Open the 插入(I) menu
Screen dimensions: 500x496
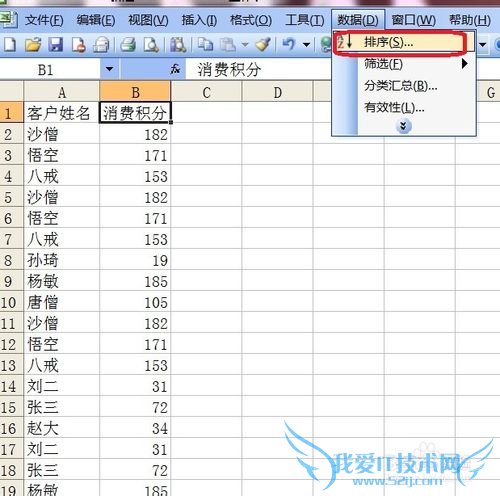point(199,21)
